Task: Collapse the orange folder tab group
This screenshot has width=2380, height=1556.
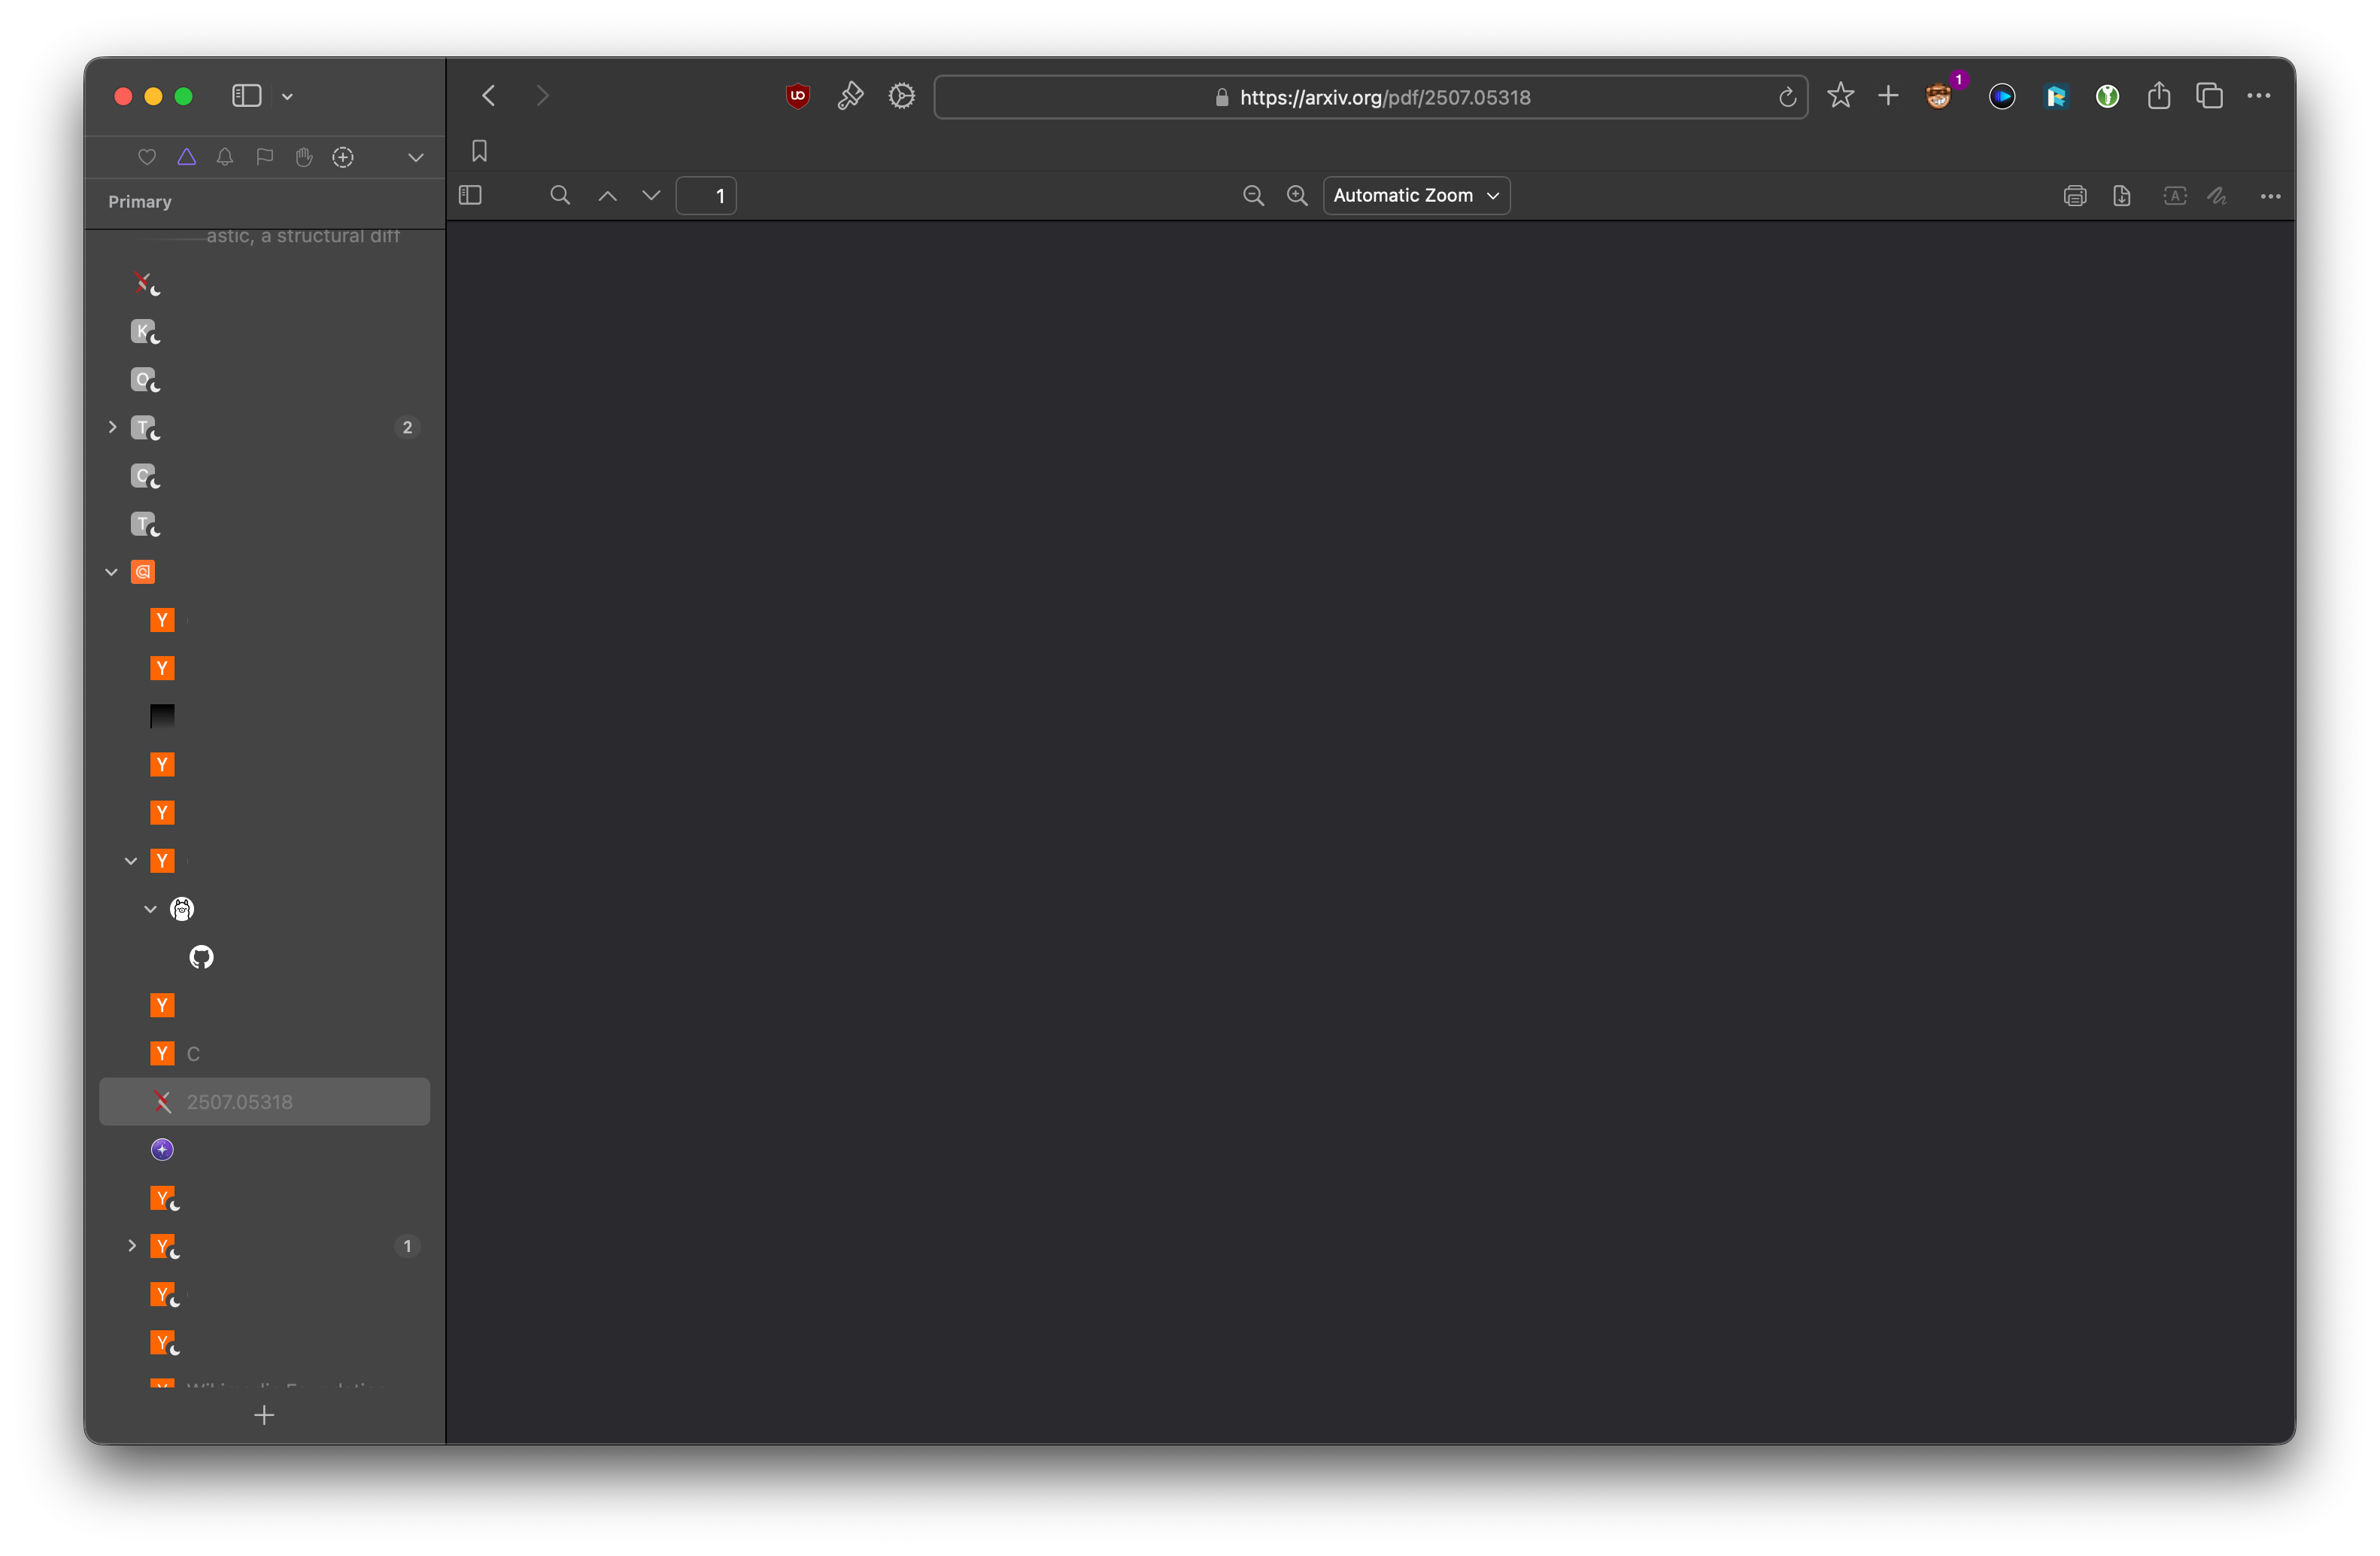Action: 112,573
